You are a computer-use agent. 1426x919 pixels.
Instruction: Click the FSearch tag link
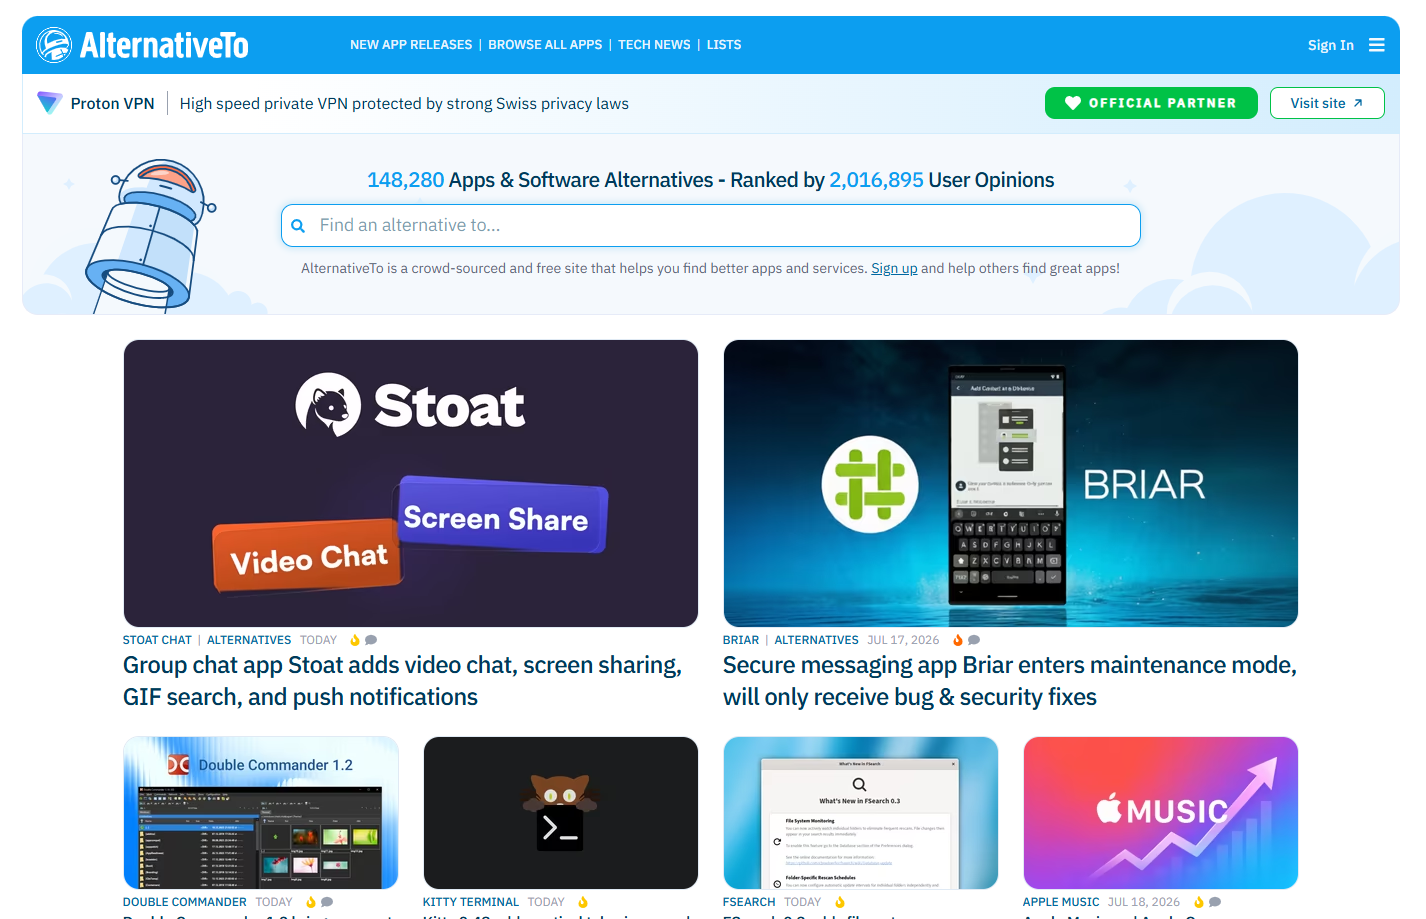pos(749,902)
